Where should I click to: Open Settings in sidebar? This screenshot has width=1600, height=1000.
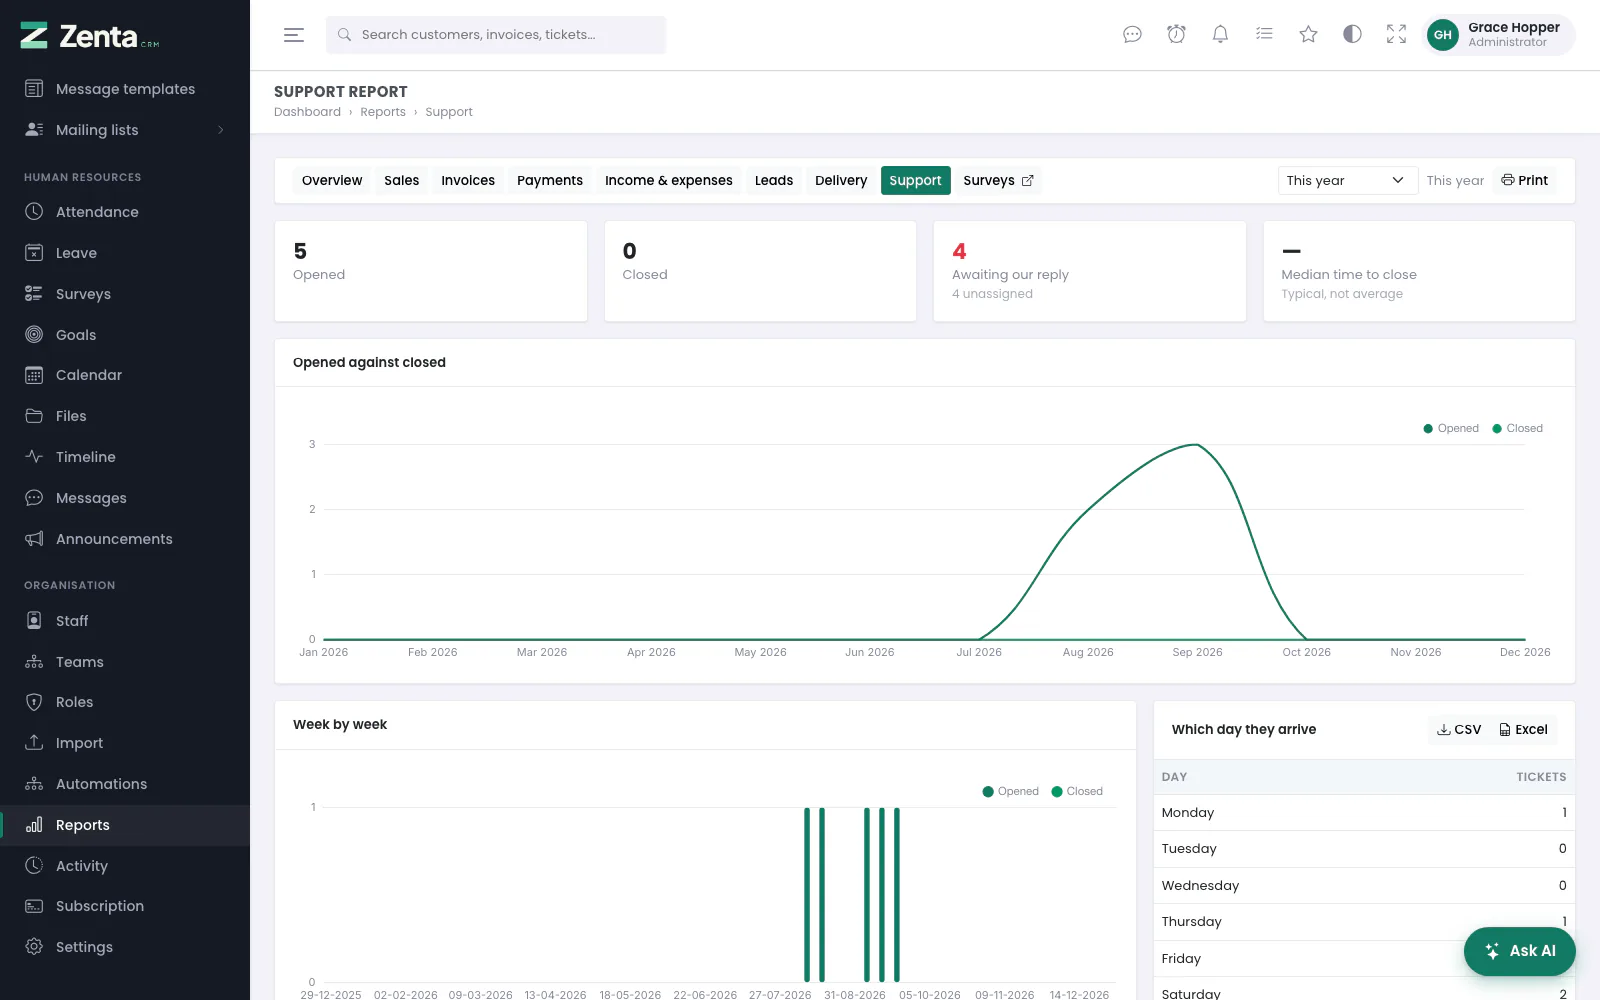[125, 947]
